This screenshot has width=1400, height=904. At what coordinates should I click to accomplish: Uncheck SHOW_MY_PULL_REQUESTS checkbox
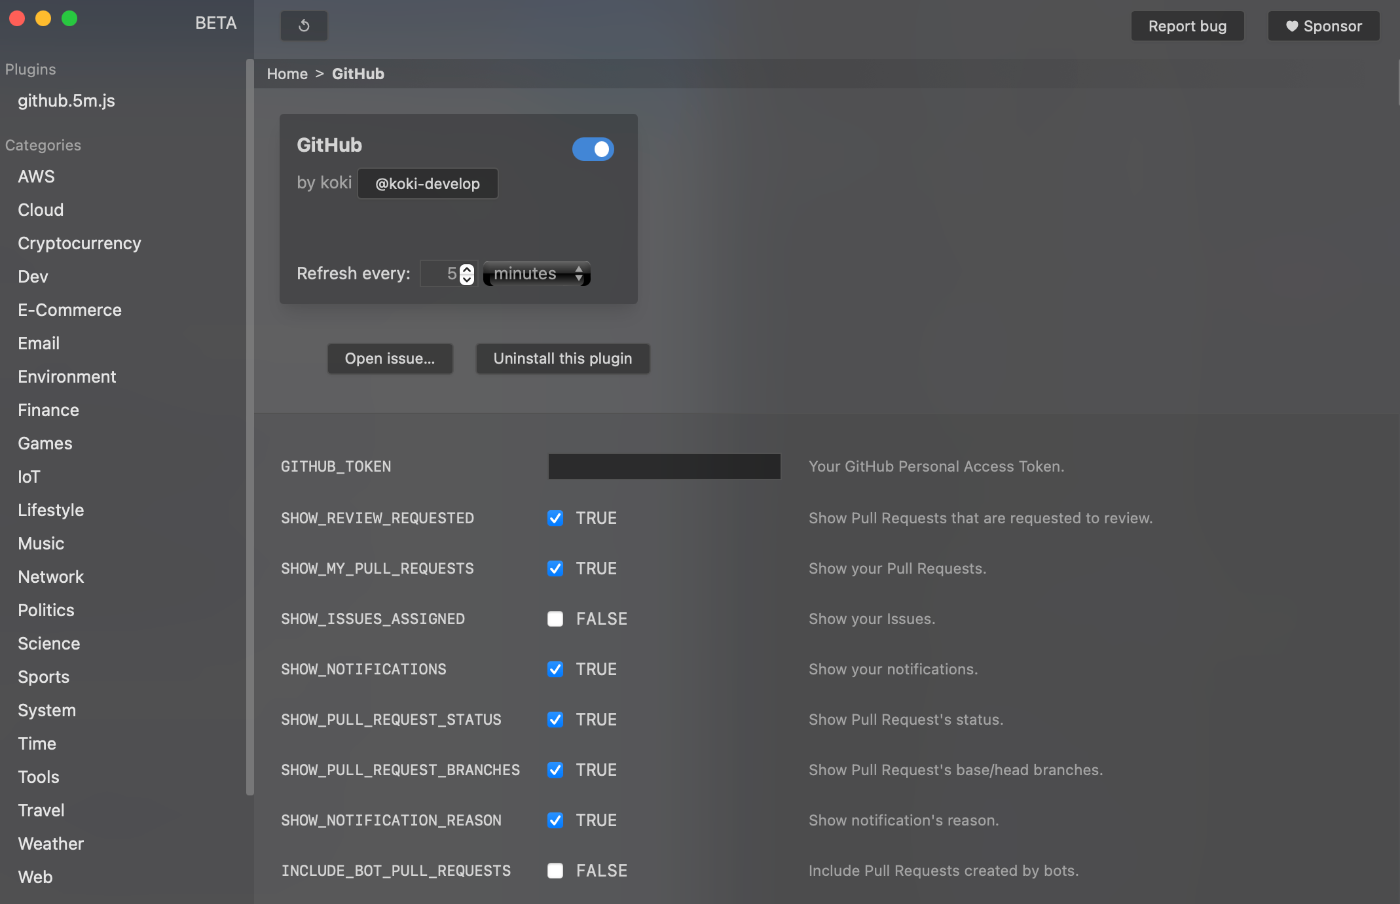tap(555, 568)
